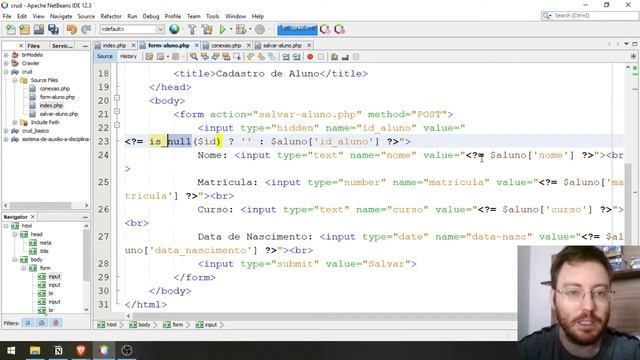Switch to the conexao.php editor tab

(x=226, y=45)
